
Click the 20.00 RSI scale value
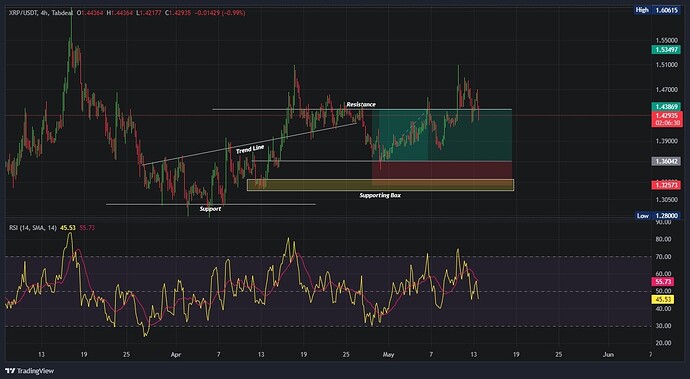[663, 343]
